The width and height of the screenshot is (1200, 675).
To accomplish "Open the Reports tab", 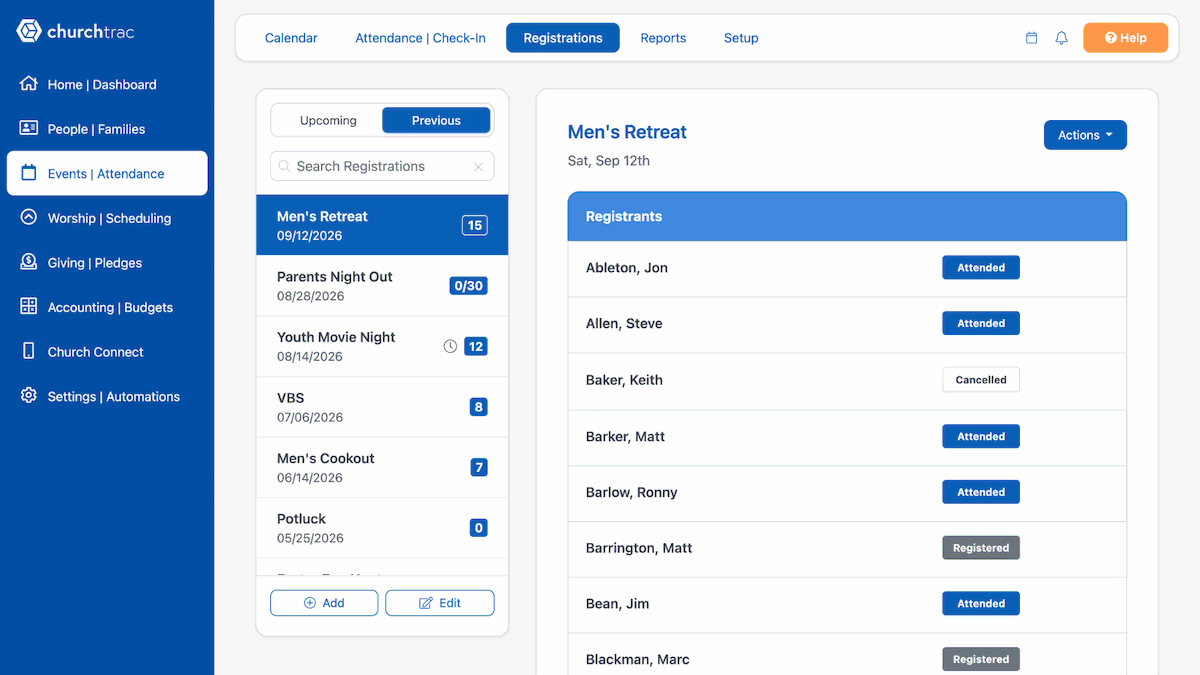I will tap(663, 38).
